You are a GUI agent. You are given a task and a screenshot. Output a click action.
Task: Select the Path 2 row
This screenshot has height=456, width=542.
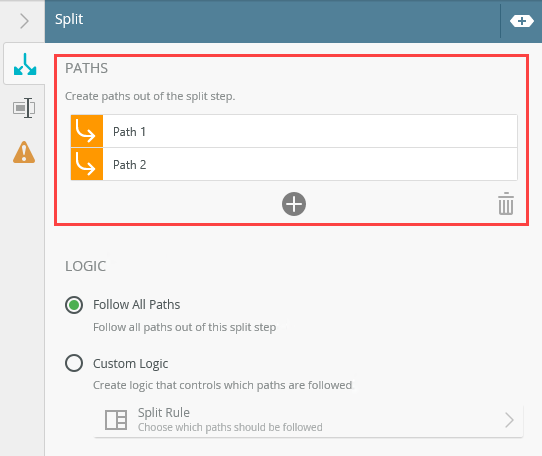(x=294, y=164)
